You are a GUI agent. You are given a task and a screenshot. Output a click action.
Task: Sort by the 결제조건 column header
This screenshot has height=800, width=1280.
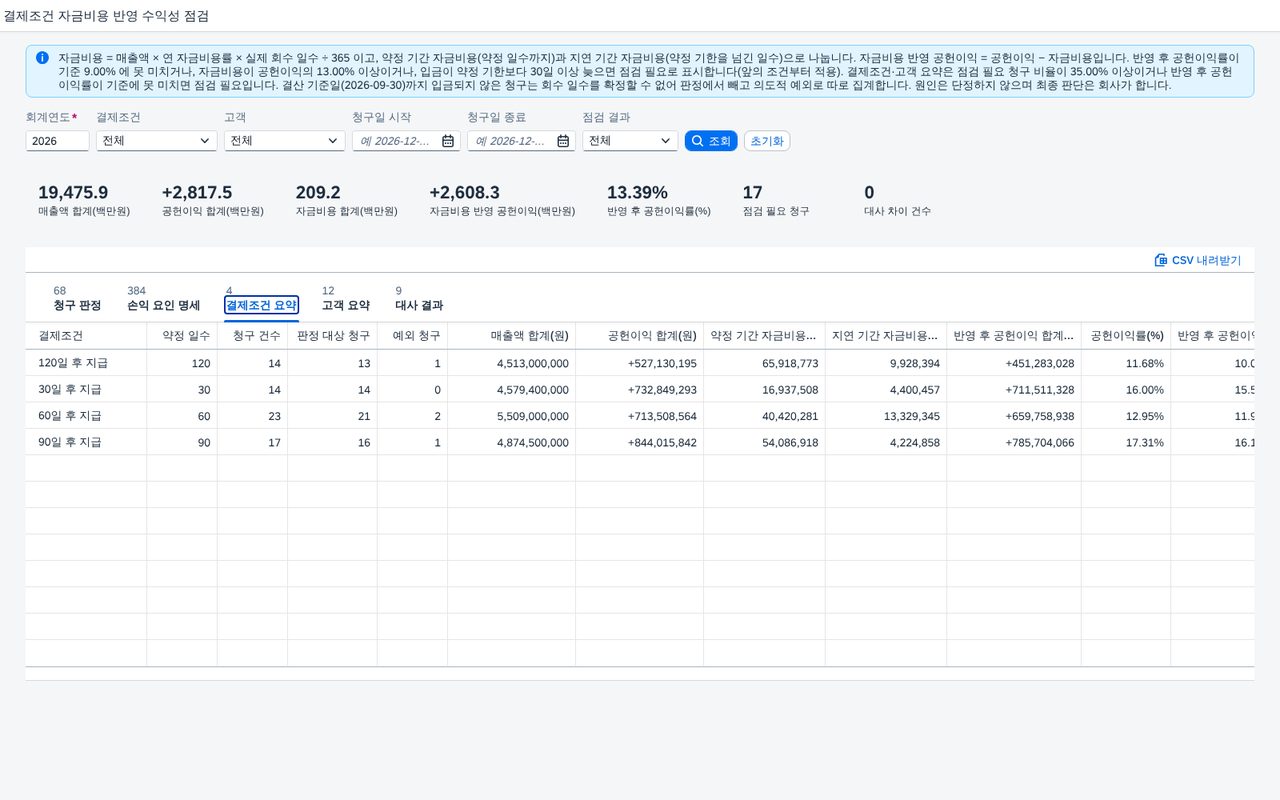pos(86,336)
